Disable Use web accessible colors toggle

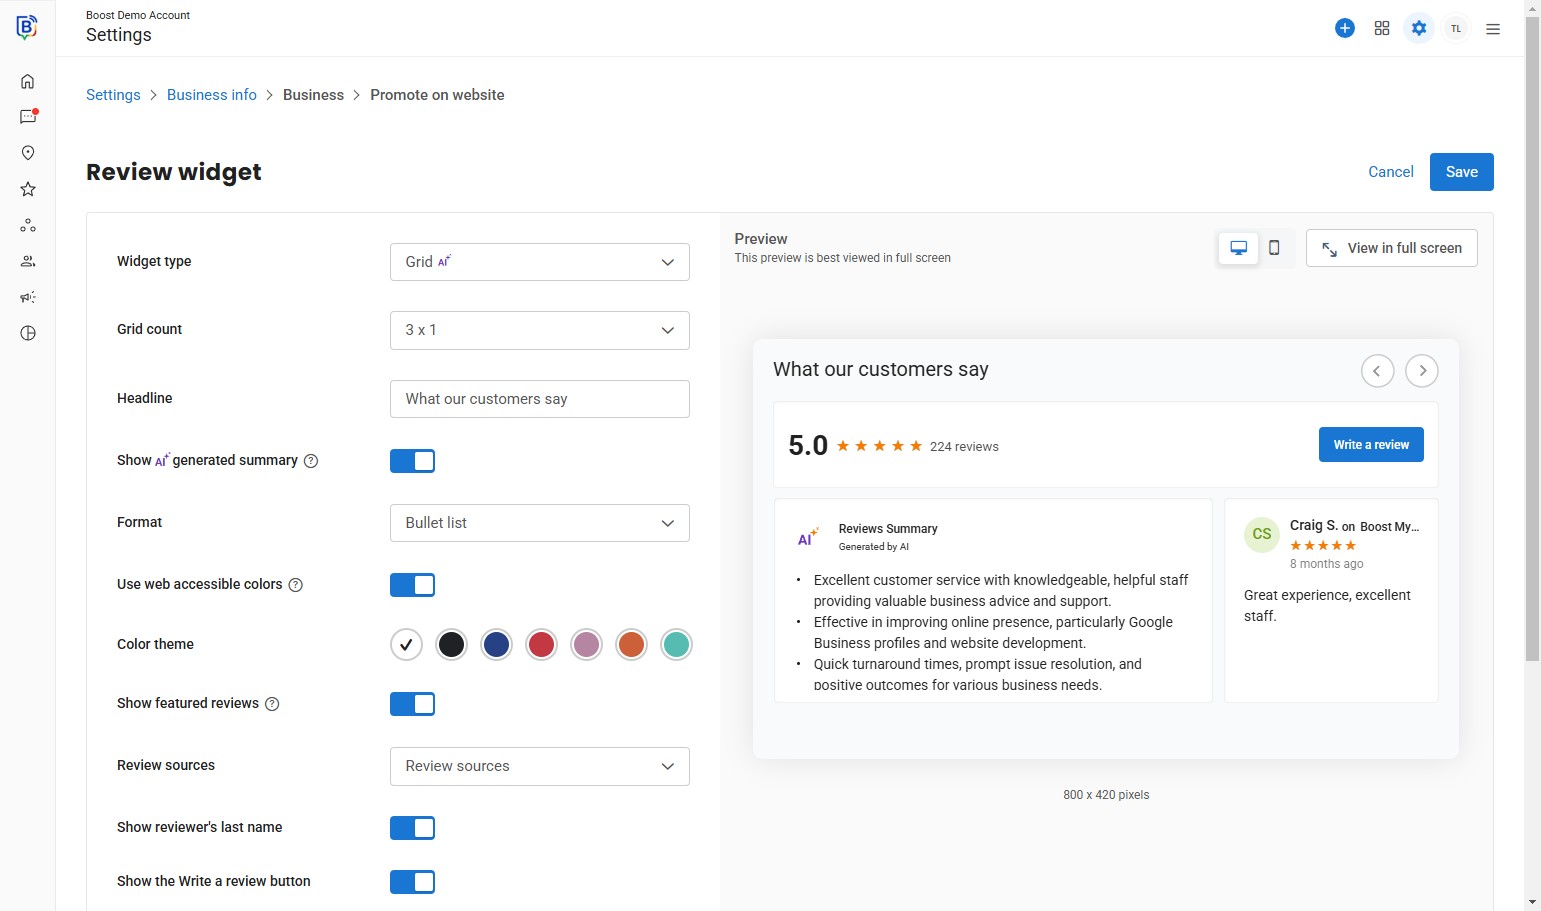click(412, 585)
